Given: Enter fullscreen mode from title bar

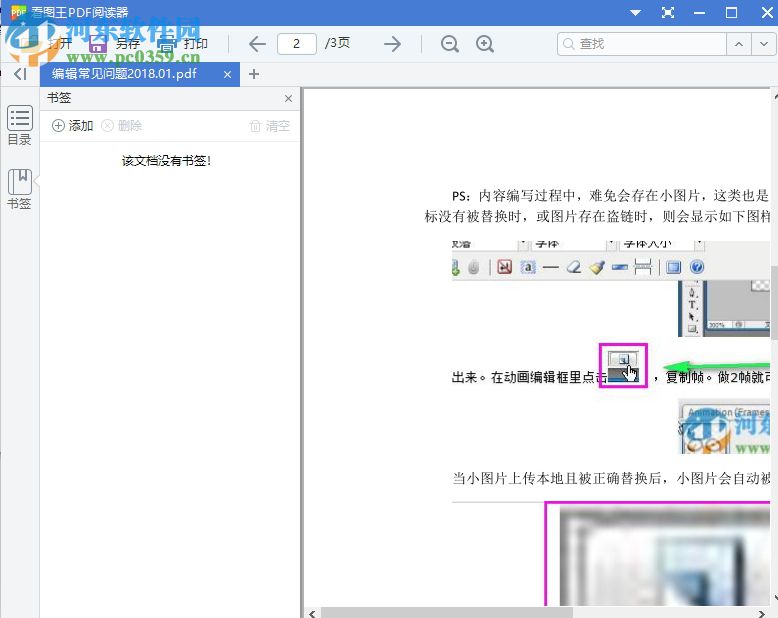Looking at the screenshot, I should 668,13.
